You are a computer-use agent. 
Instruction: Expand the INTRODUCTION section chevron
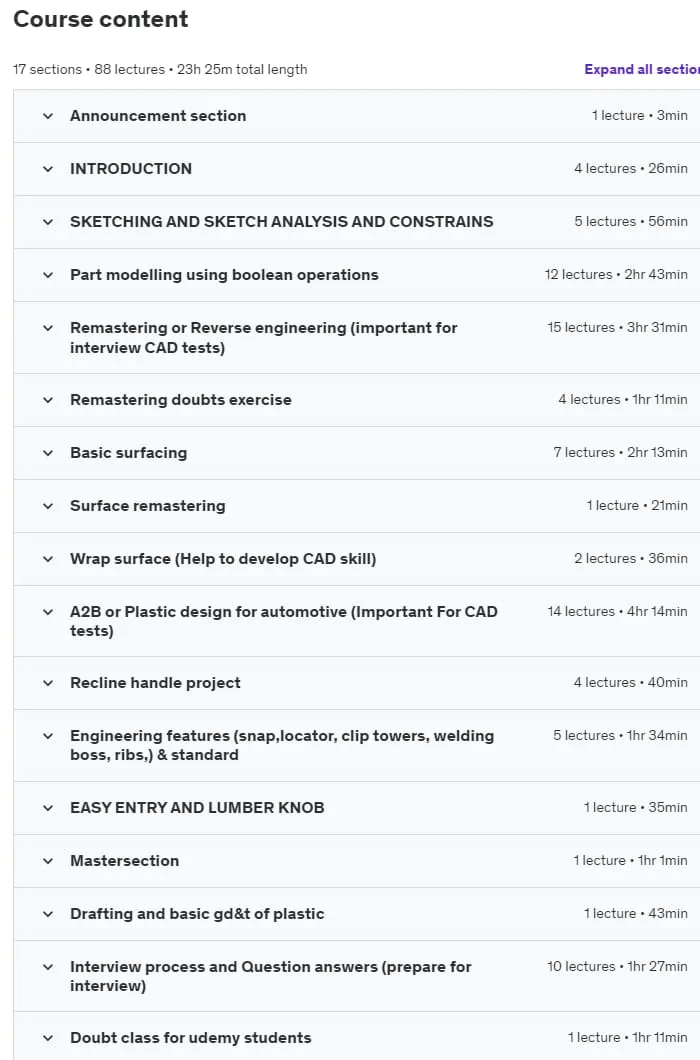pos(48,169)
